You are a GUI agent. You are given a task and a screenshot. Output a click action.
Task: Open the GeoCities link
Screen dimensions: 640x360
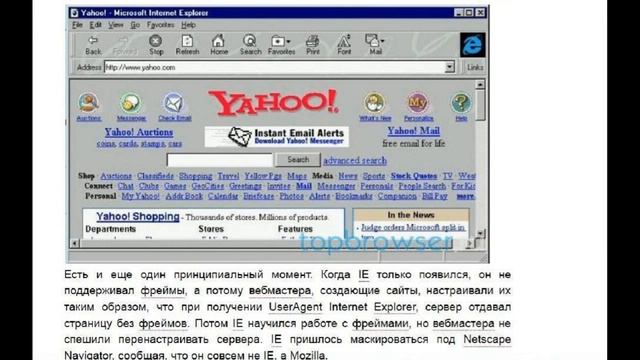207,186
